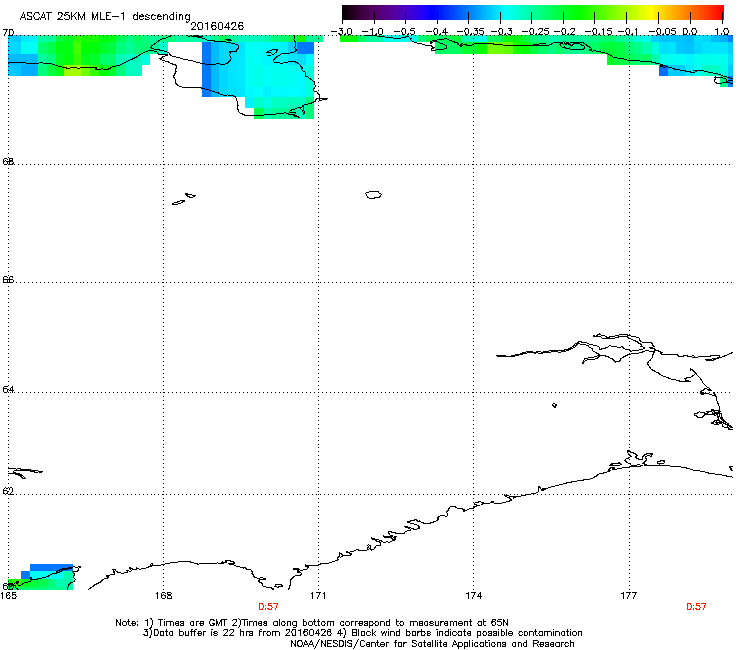Click the -0.05 color scale label

click(x=662, y=32)
